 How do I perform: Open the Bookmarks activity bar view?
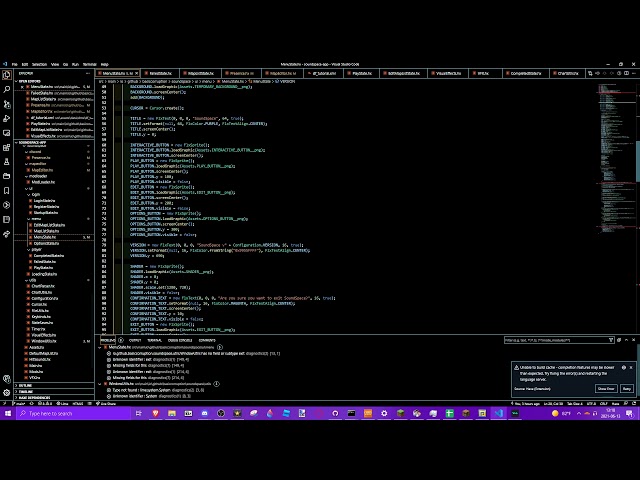coord(7,191)
